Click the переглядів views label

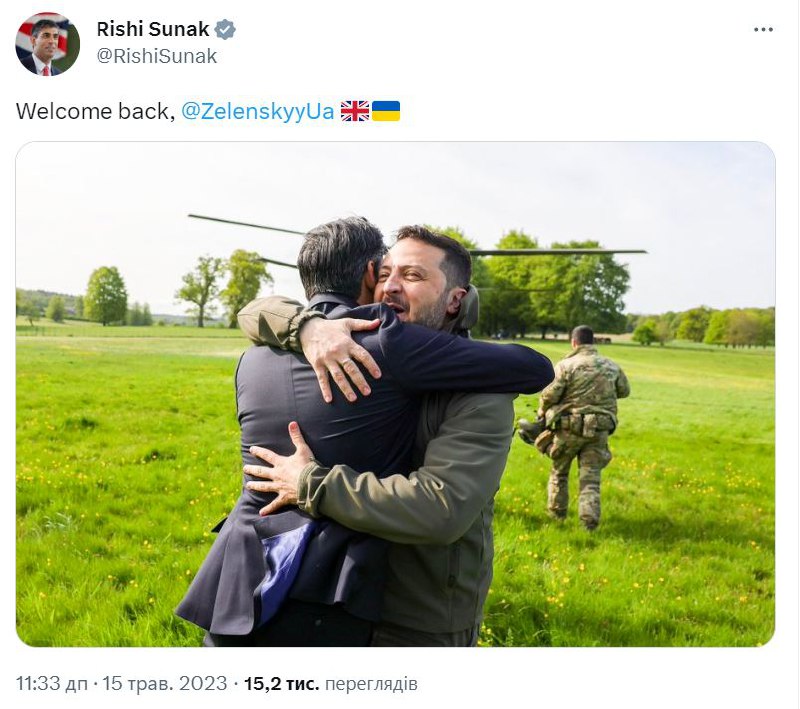(x=371, y=683)
